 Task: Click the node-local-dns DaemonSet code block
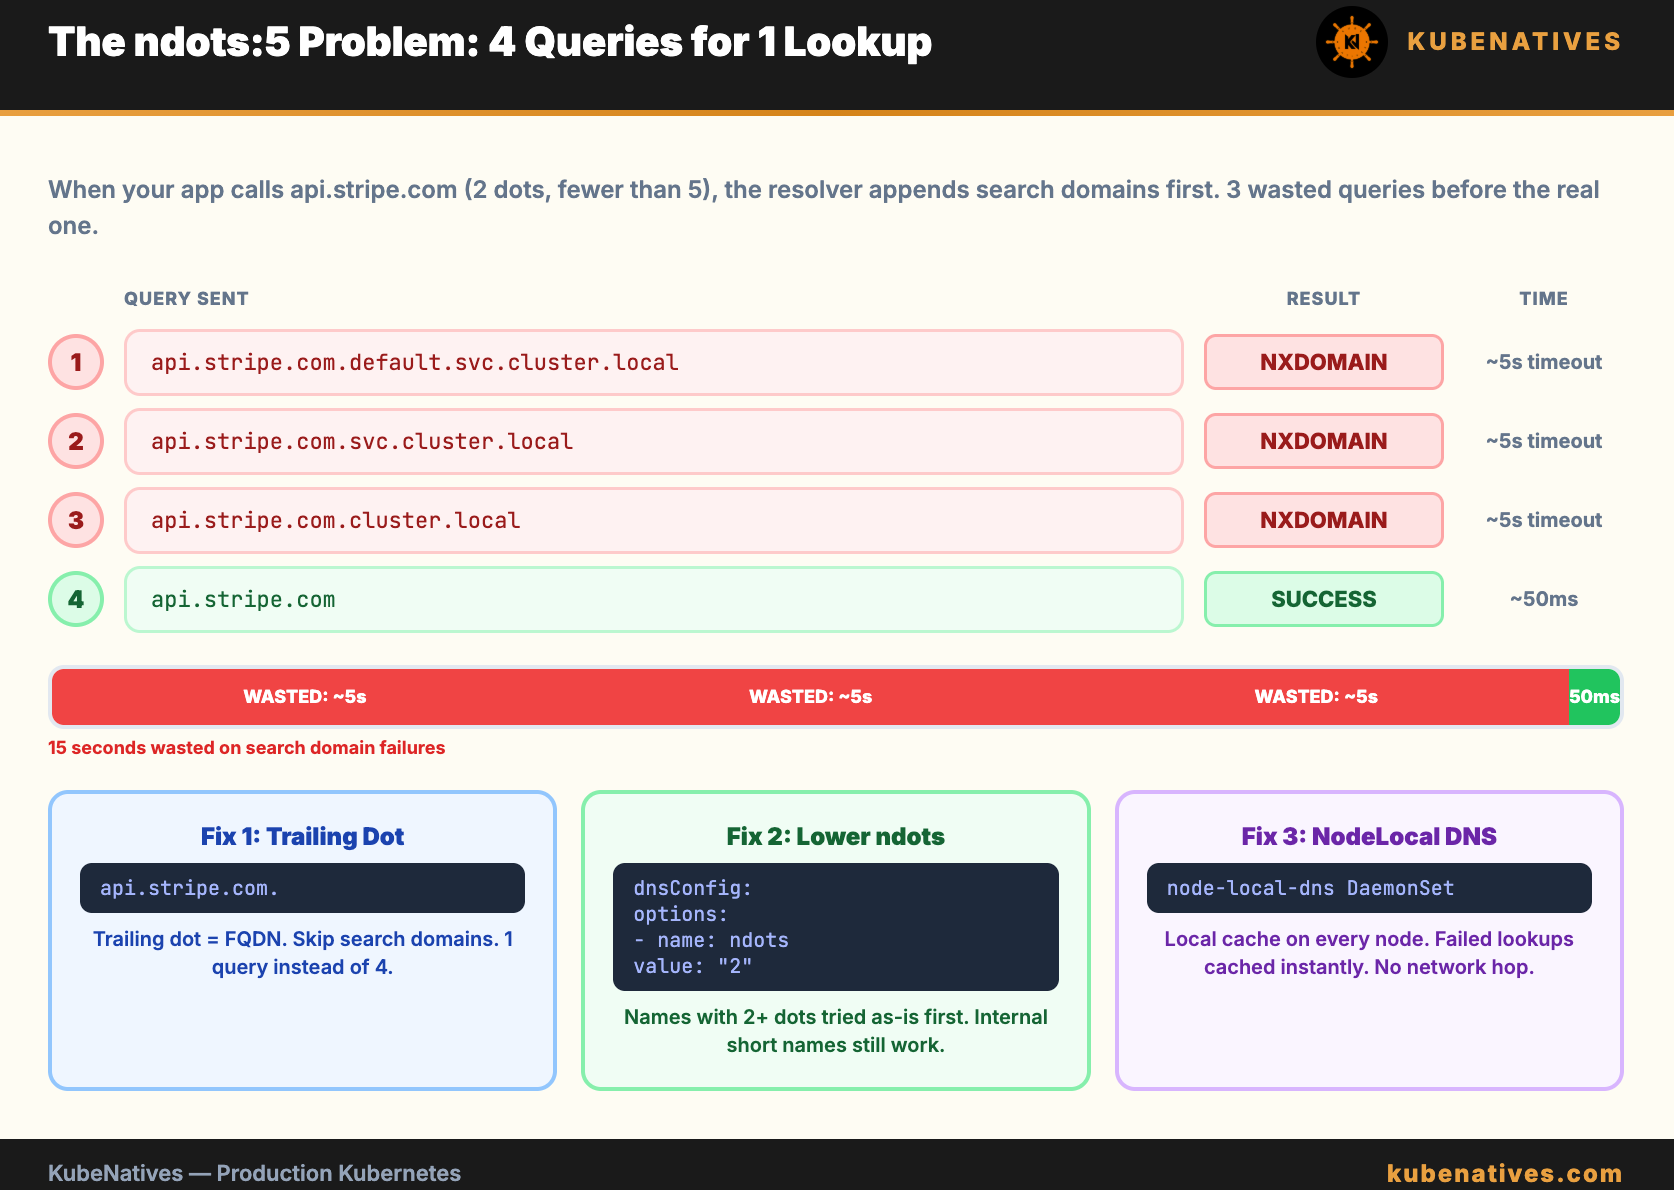point(1369,888)
